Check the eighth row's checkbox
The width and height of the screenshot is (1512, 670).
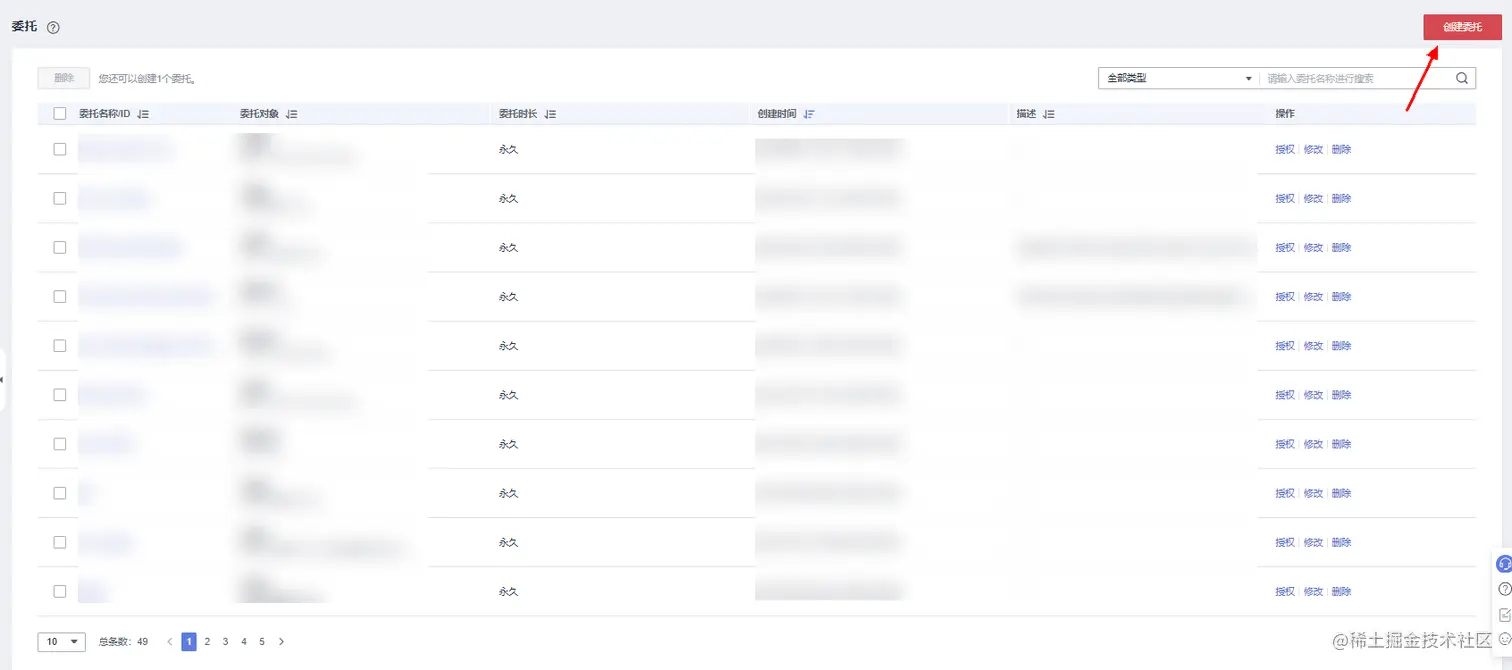tap(60, 493)
